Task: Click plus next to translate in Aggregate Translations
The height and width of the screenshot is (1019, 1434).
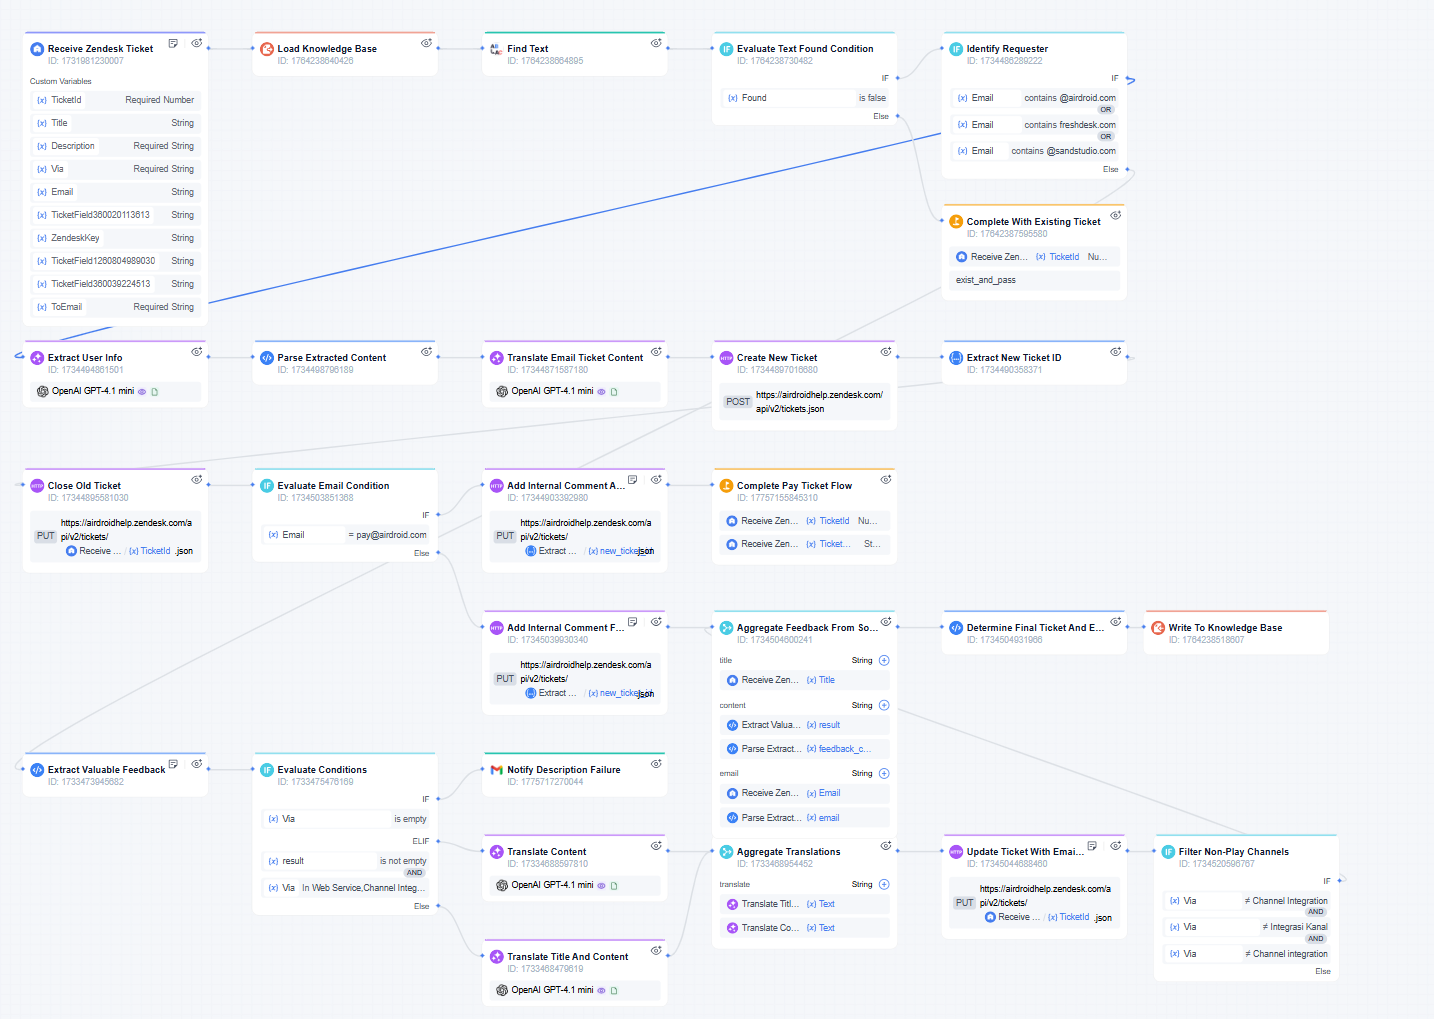Action: (884, 884)
